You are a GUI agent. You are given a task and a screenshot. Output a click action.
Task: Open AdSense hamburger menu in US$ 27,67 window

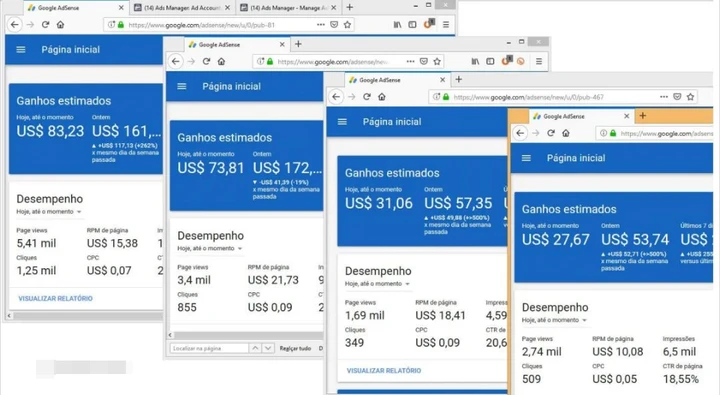tap(526, 158)
